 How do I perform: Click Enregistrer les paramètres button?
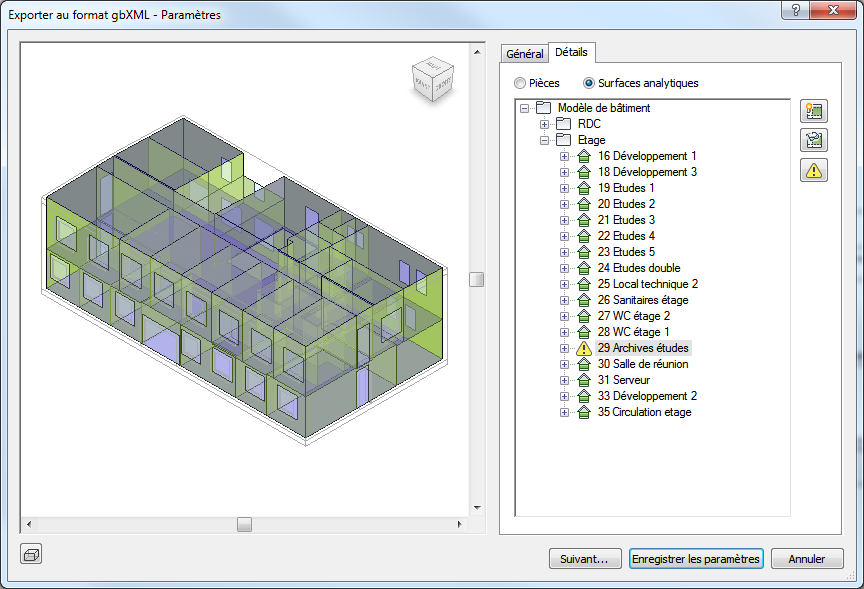click(x=696, y=559)
